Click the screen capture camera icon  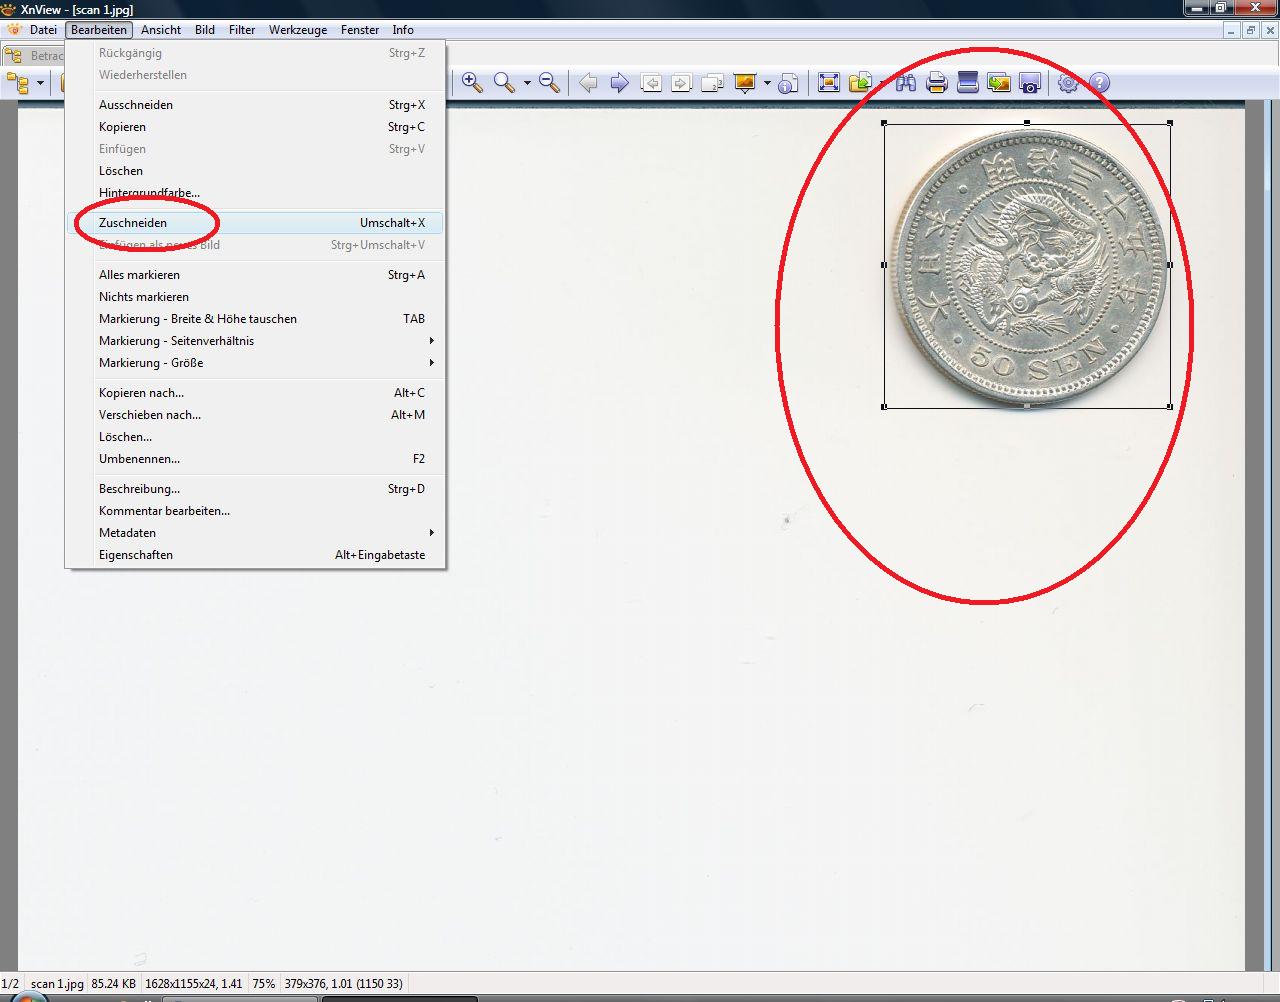[x=1030, y=83]
